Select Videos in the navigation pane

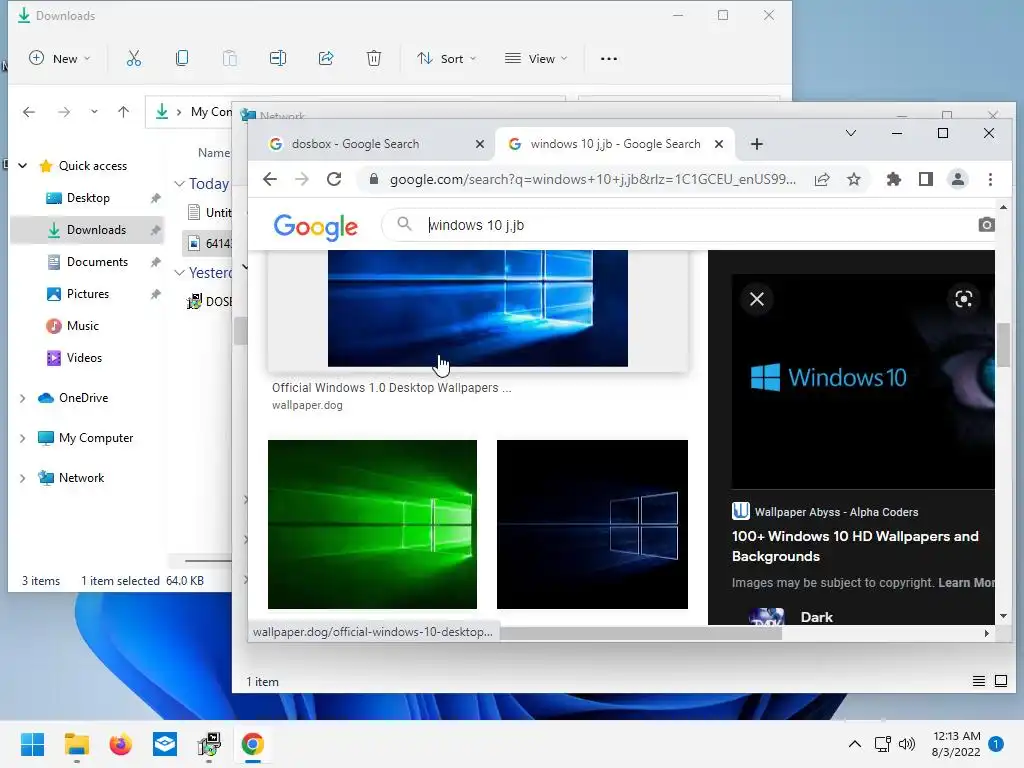(84, 358)
